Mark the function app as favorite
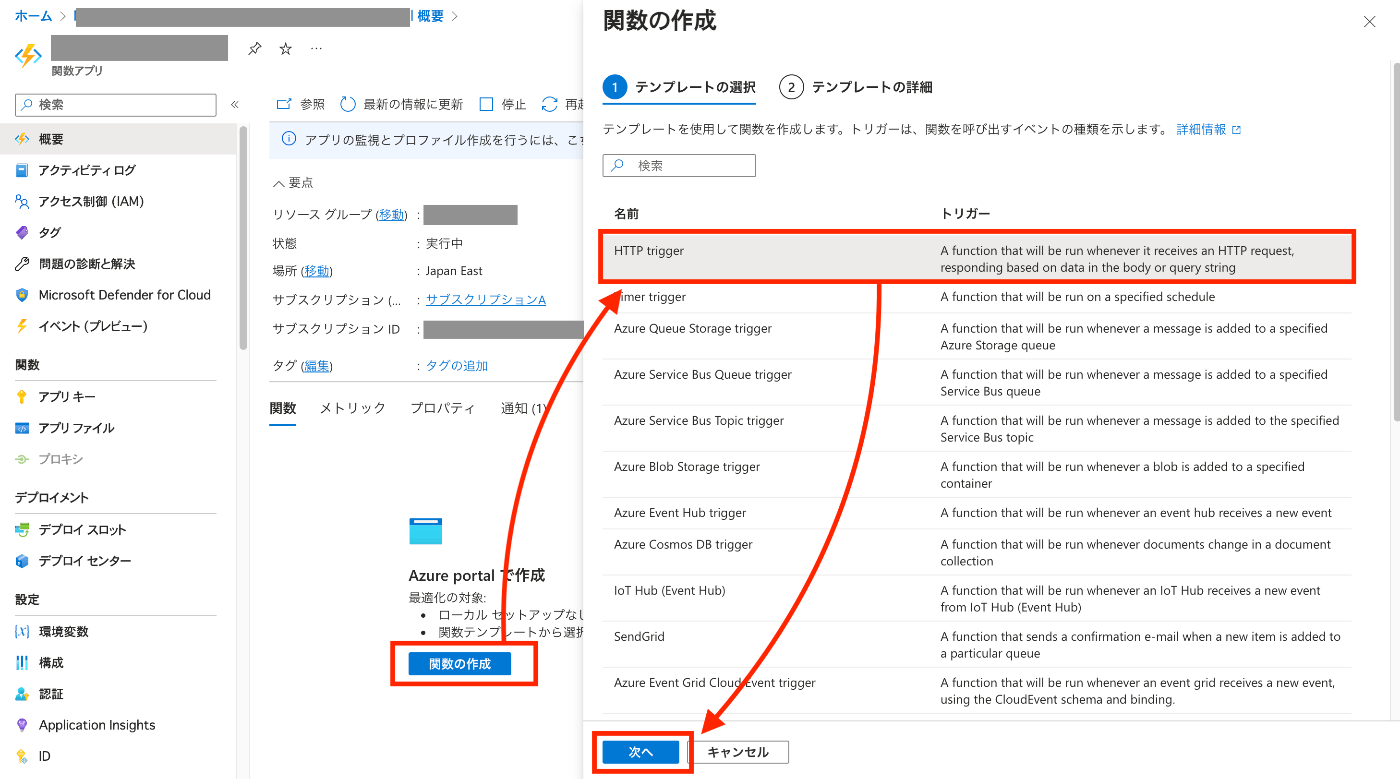 point(285,48)
